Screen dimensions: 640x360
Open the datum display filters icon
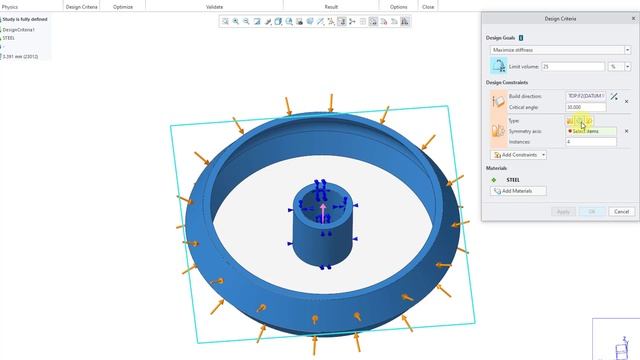[321, 22]
